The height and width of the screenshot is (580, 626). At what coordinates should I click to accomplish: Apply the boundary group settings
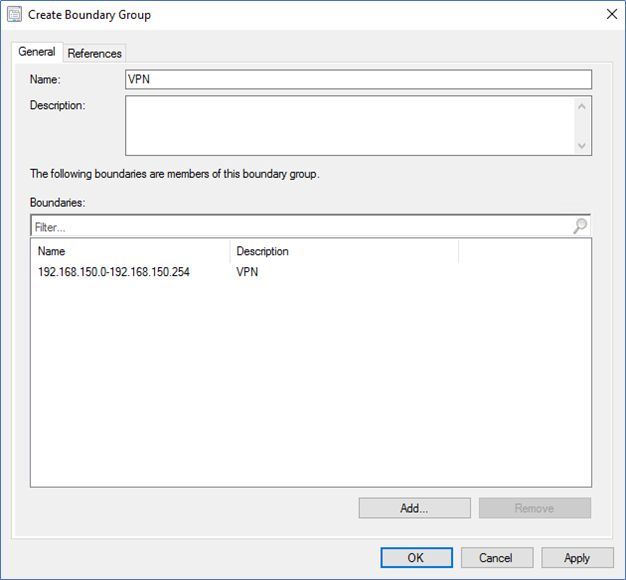[x=577, y=558]
